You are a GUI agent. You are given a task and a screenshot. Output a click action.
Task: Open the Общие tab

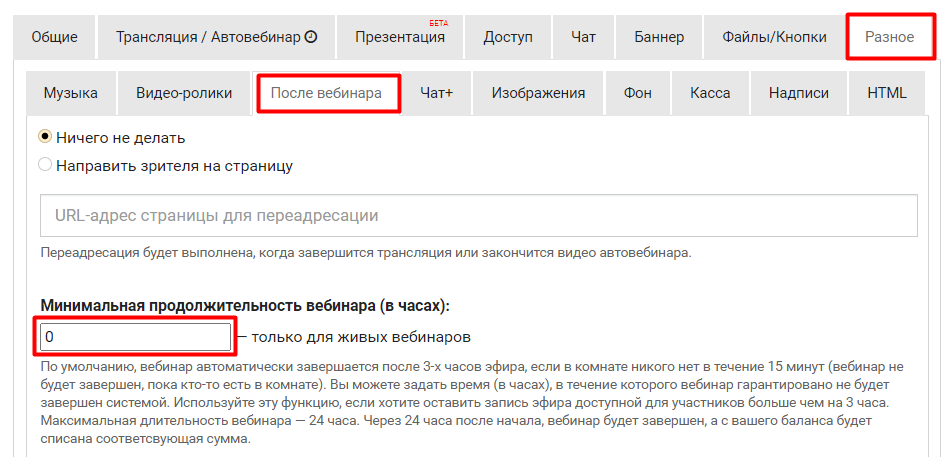[54, 37]
